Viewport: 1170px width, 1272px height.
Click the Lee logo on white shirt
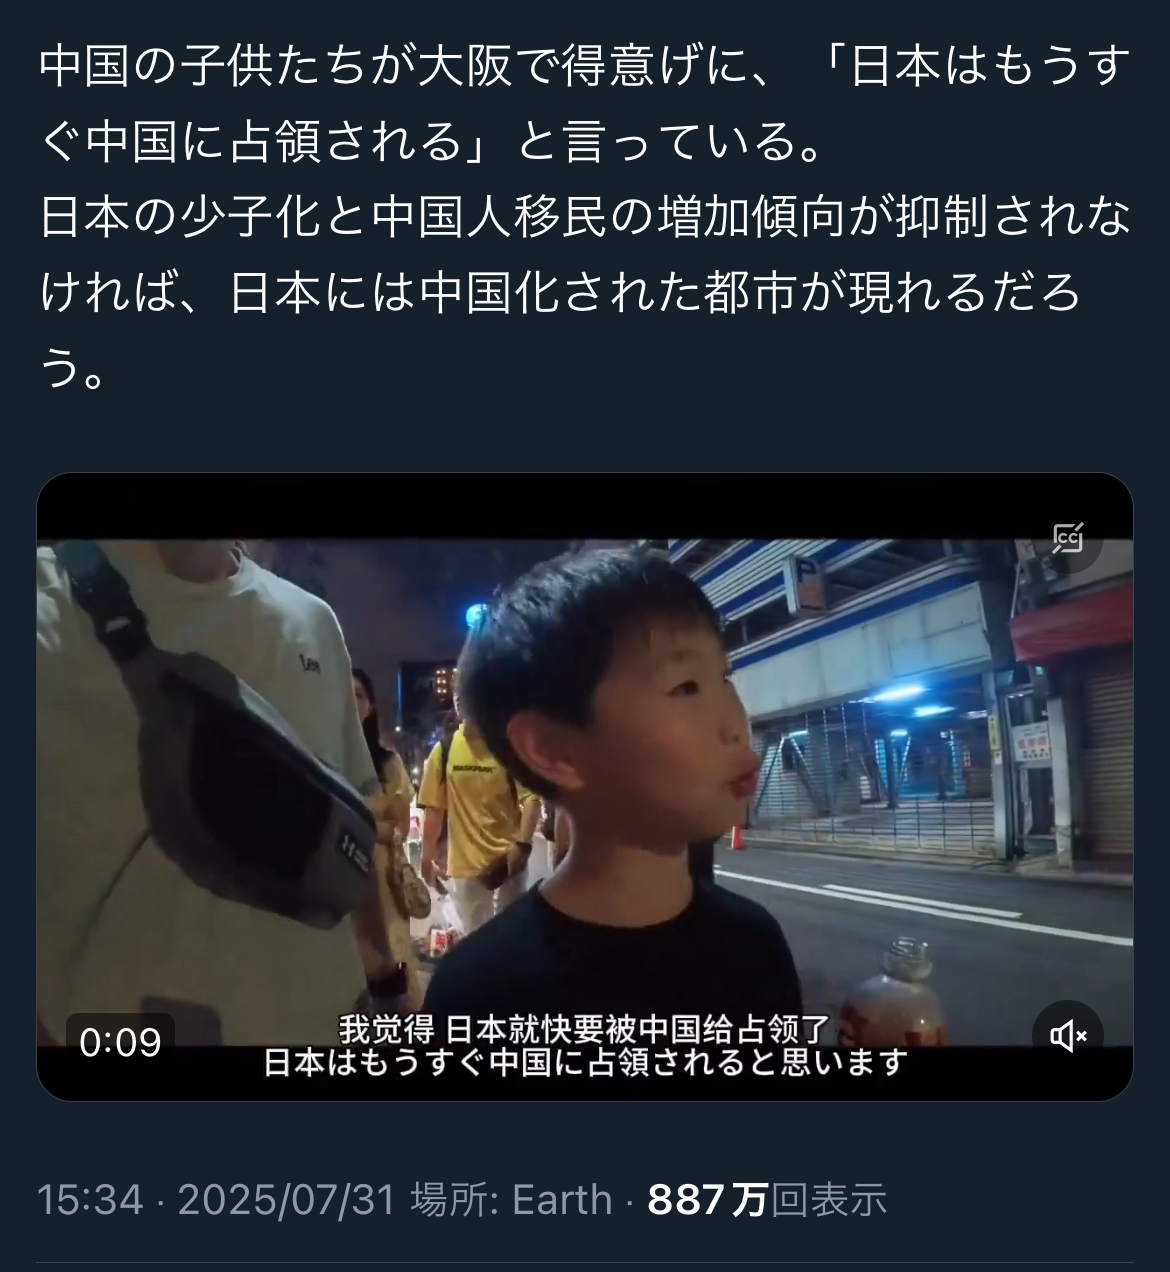click(310, 663)
